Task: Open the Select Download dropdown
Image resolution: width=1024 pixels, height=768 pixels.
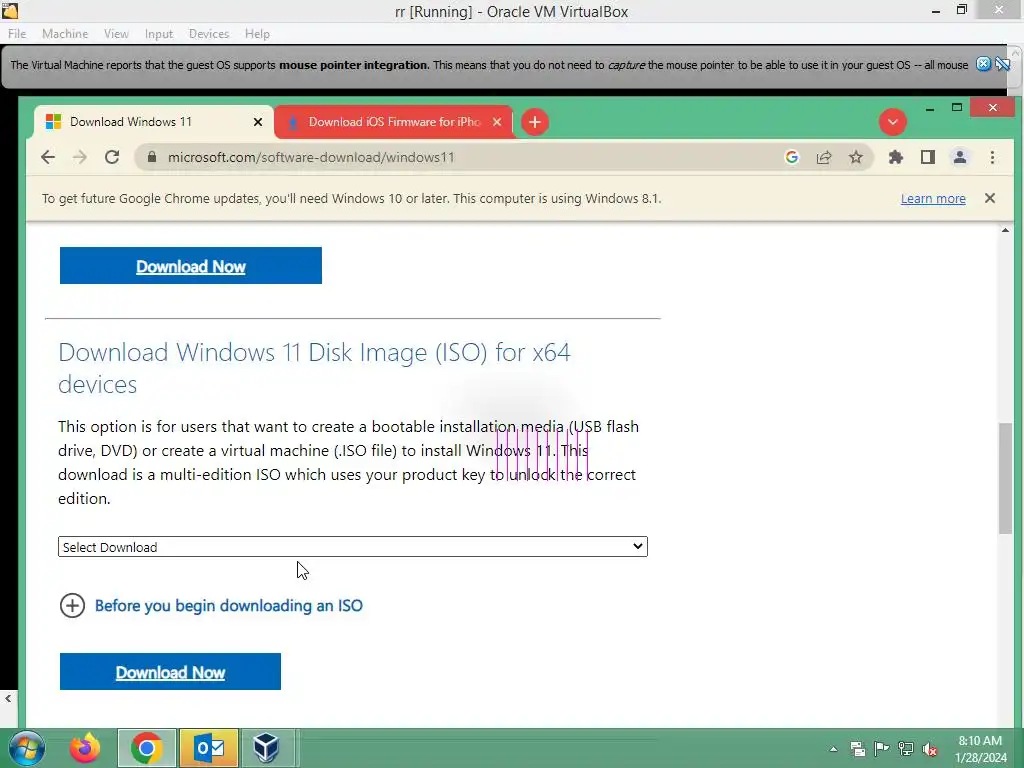Action: 353,547
